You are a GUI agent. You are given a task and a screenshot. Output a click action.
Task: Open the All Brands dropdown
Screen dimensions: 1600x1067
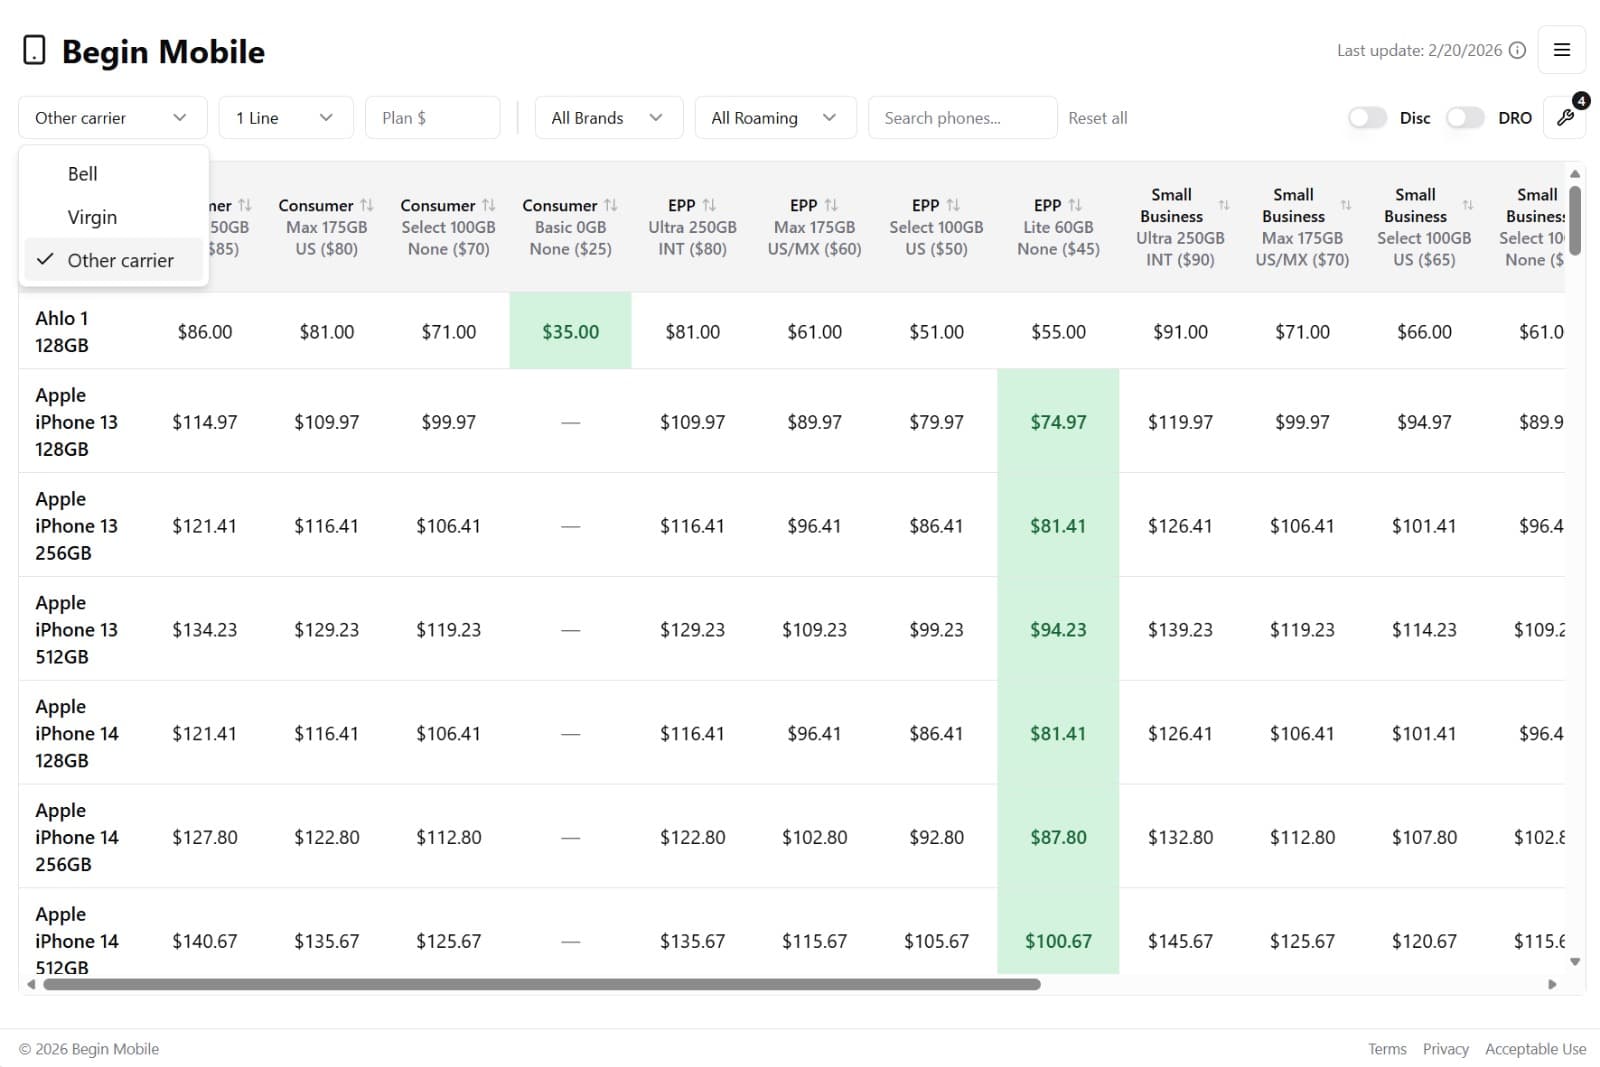[x=608, y=118]
